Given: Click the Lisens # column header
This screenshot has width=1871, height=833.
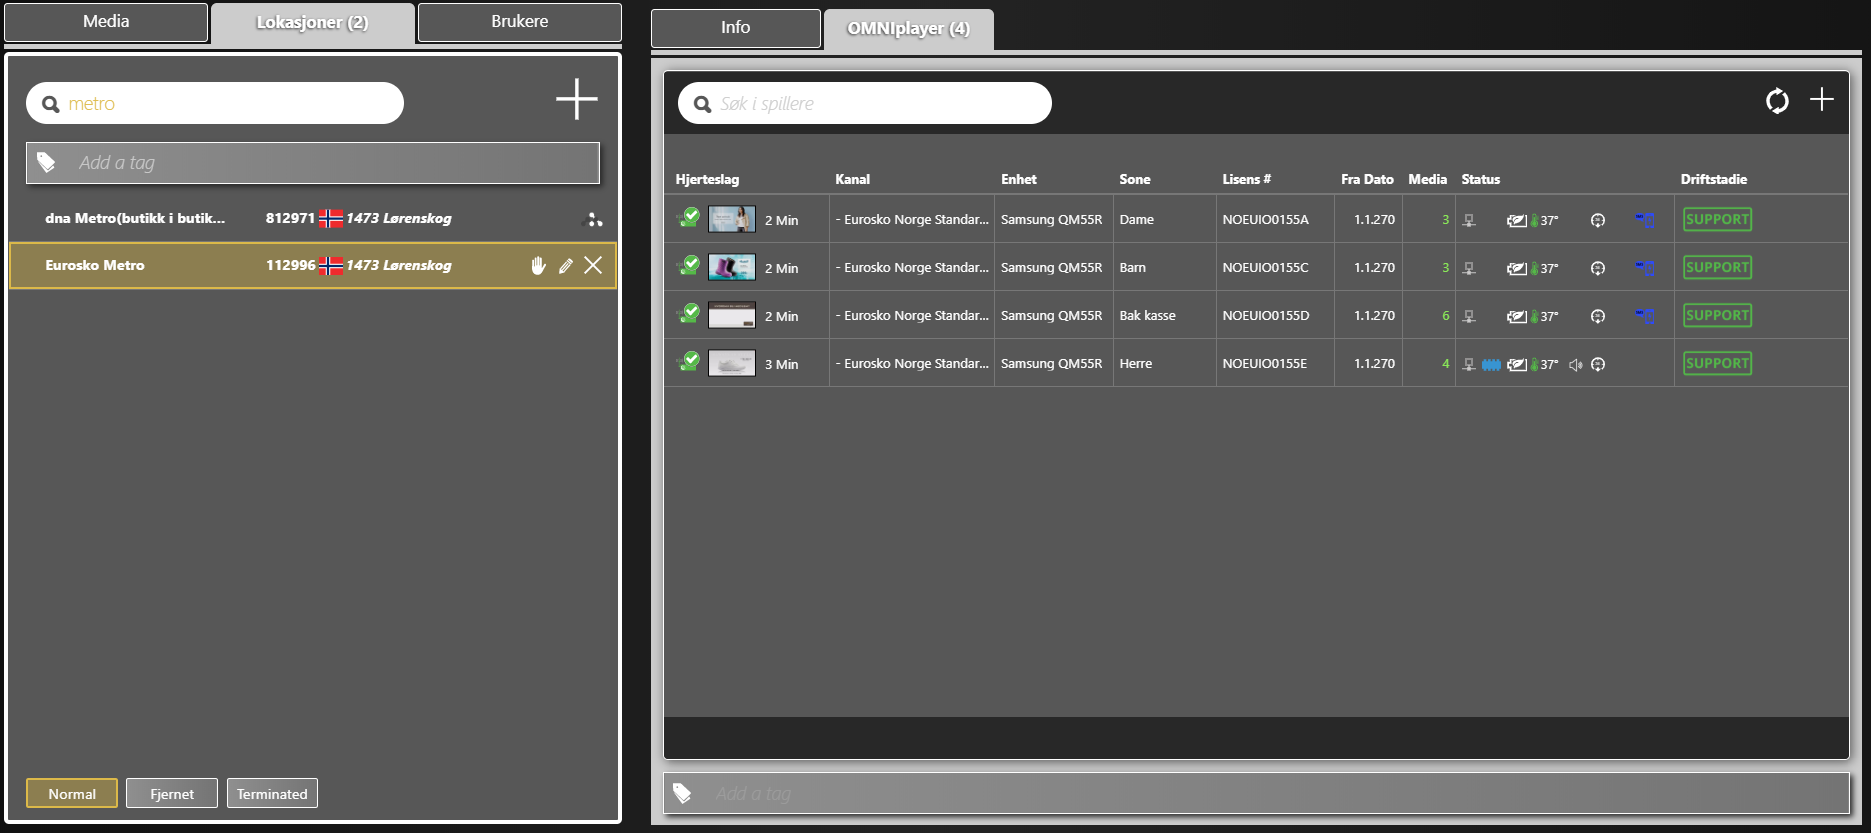Looking at the screenshot, I should (x=1246, y=179).
